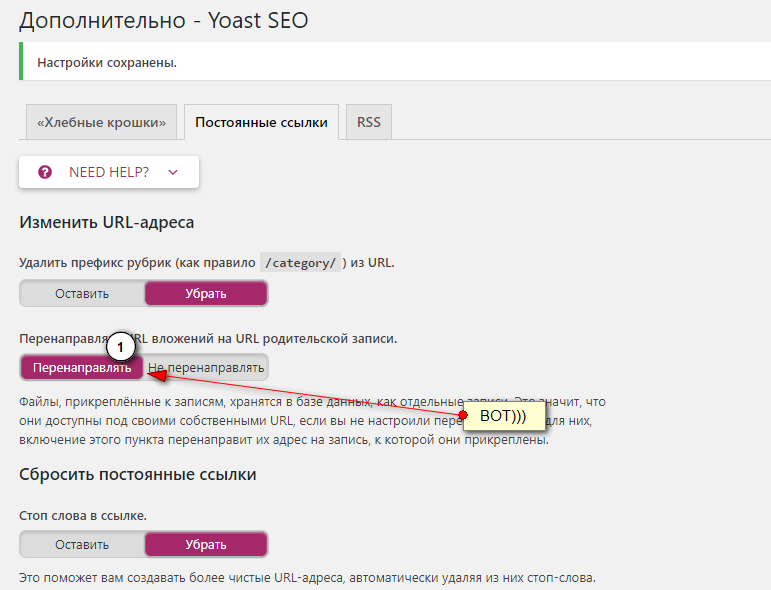Switch to the «Хлебные крошки» tab
The height and width of the screenshot is (590, 771).
coord(101,122)
